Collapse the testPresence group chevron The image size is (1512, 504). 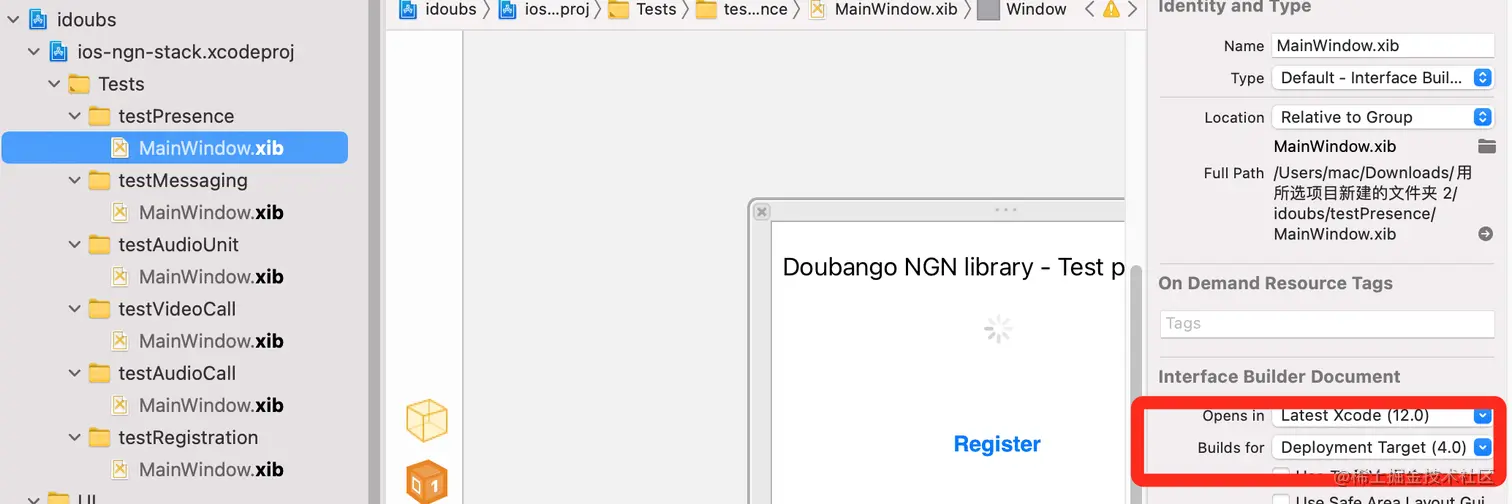(x=75, y=116)
